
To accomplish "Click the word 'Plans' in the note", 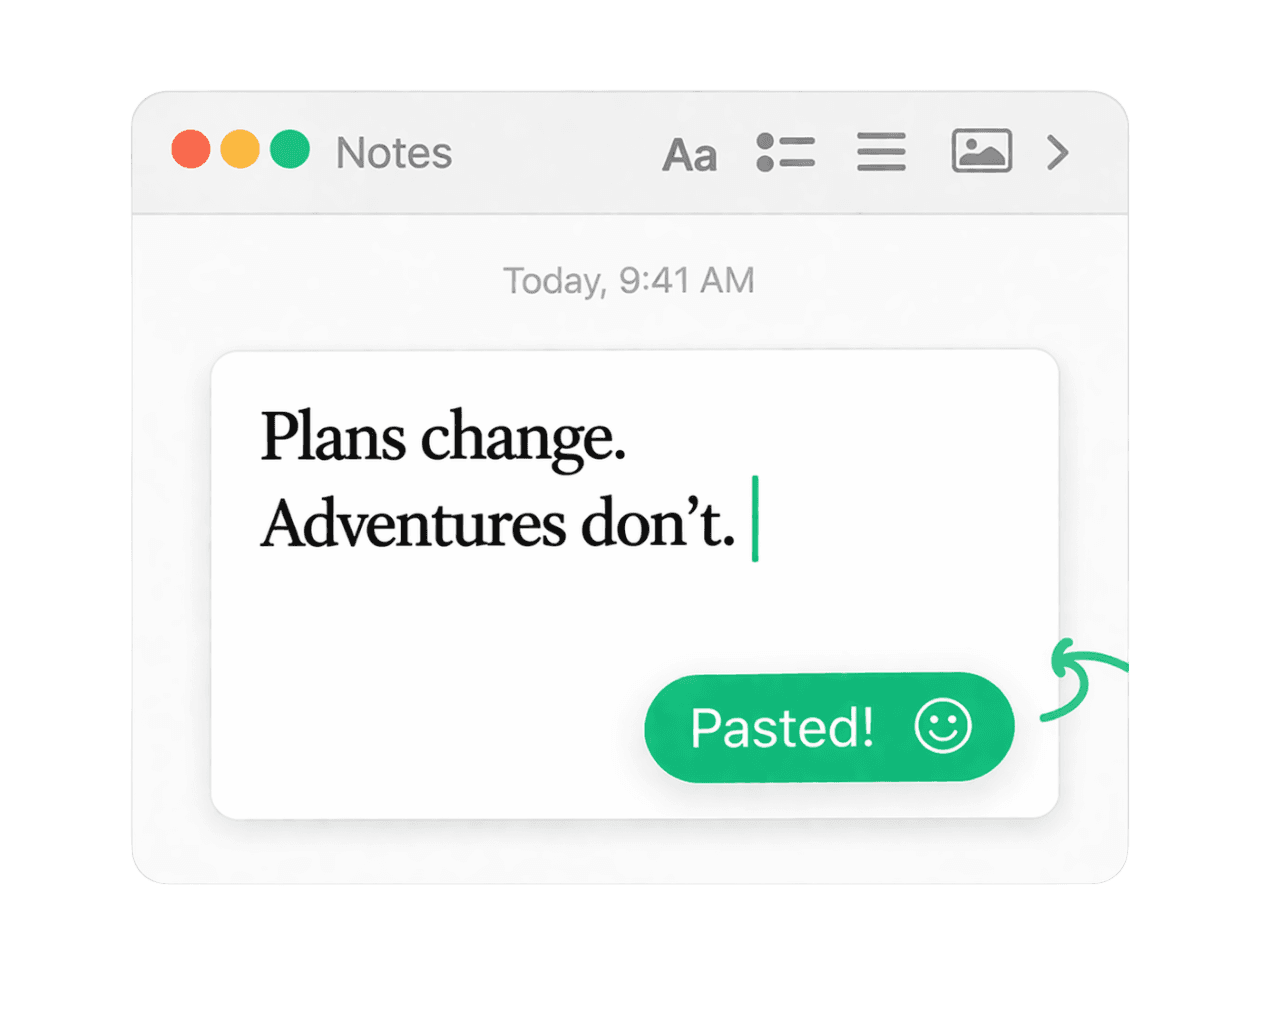I will [x=333, y=436].
